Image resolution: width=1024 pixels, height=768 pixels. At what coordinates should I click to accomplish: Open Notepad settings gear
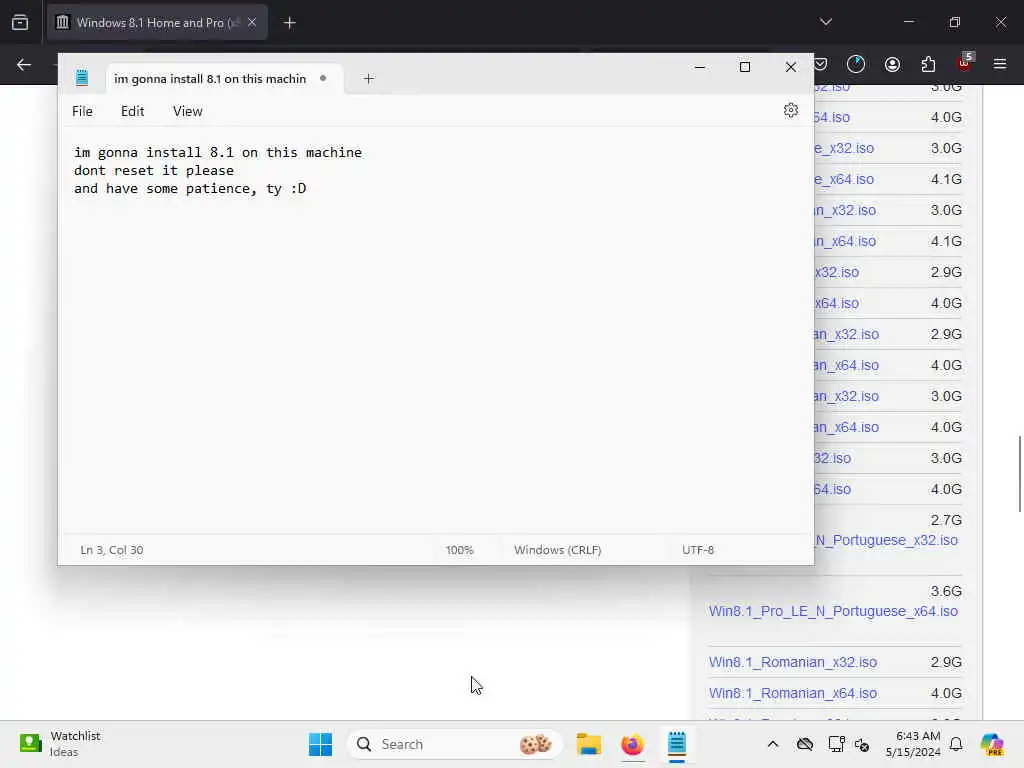point(790,110)
